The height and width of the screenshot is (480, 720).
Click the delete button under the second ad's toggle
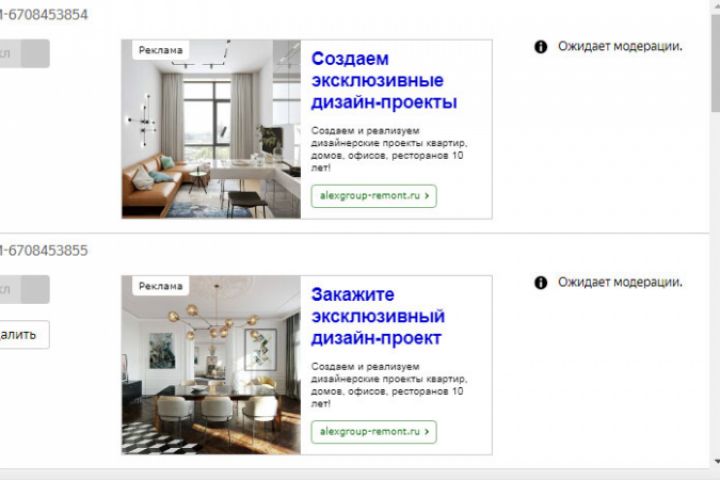pos(24,335)
